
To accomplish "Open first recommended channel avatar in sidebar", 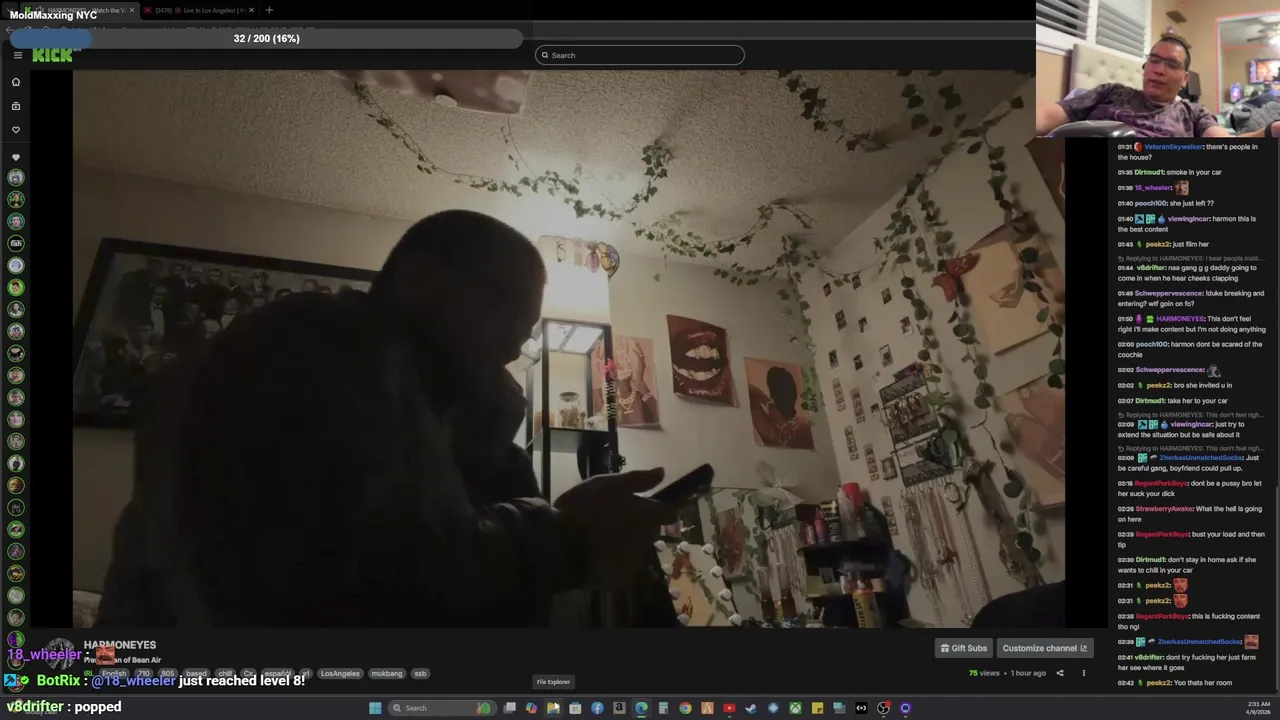I will pyautogui.click(x=16, y=177).
